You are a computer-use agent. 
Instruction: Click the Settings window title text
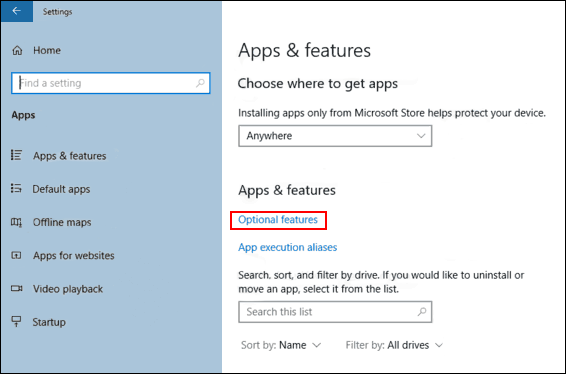57,12
